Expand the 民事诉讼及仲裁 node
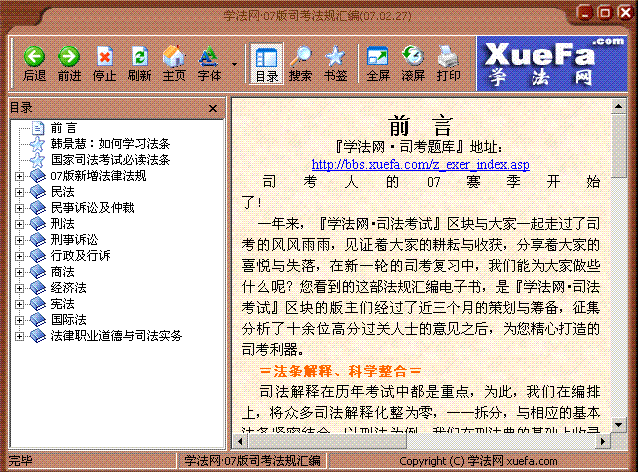 (x=19, y=208)
